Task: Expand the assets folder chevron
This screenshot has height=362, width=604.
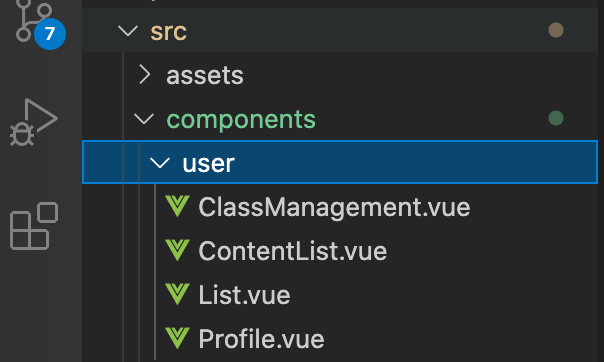Action: (145, 74)
